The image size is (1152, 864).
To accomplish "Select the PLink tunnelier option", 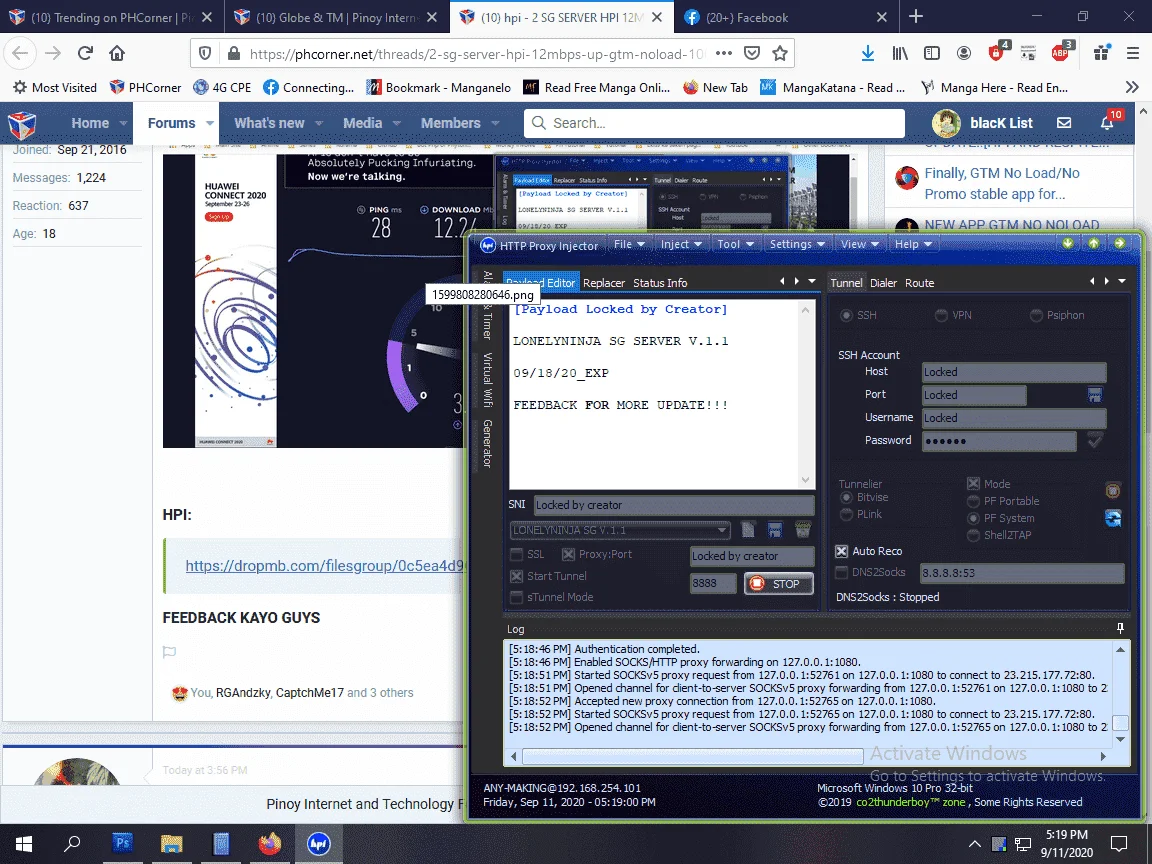I will point(846,514).
